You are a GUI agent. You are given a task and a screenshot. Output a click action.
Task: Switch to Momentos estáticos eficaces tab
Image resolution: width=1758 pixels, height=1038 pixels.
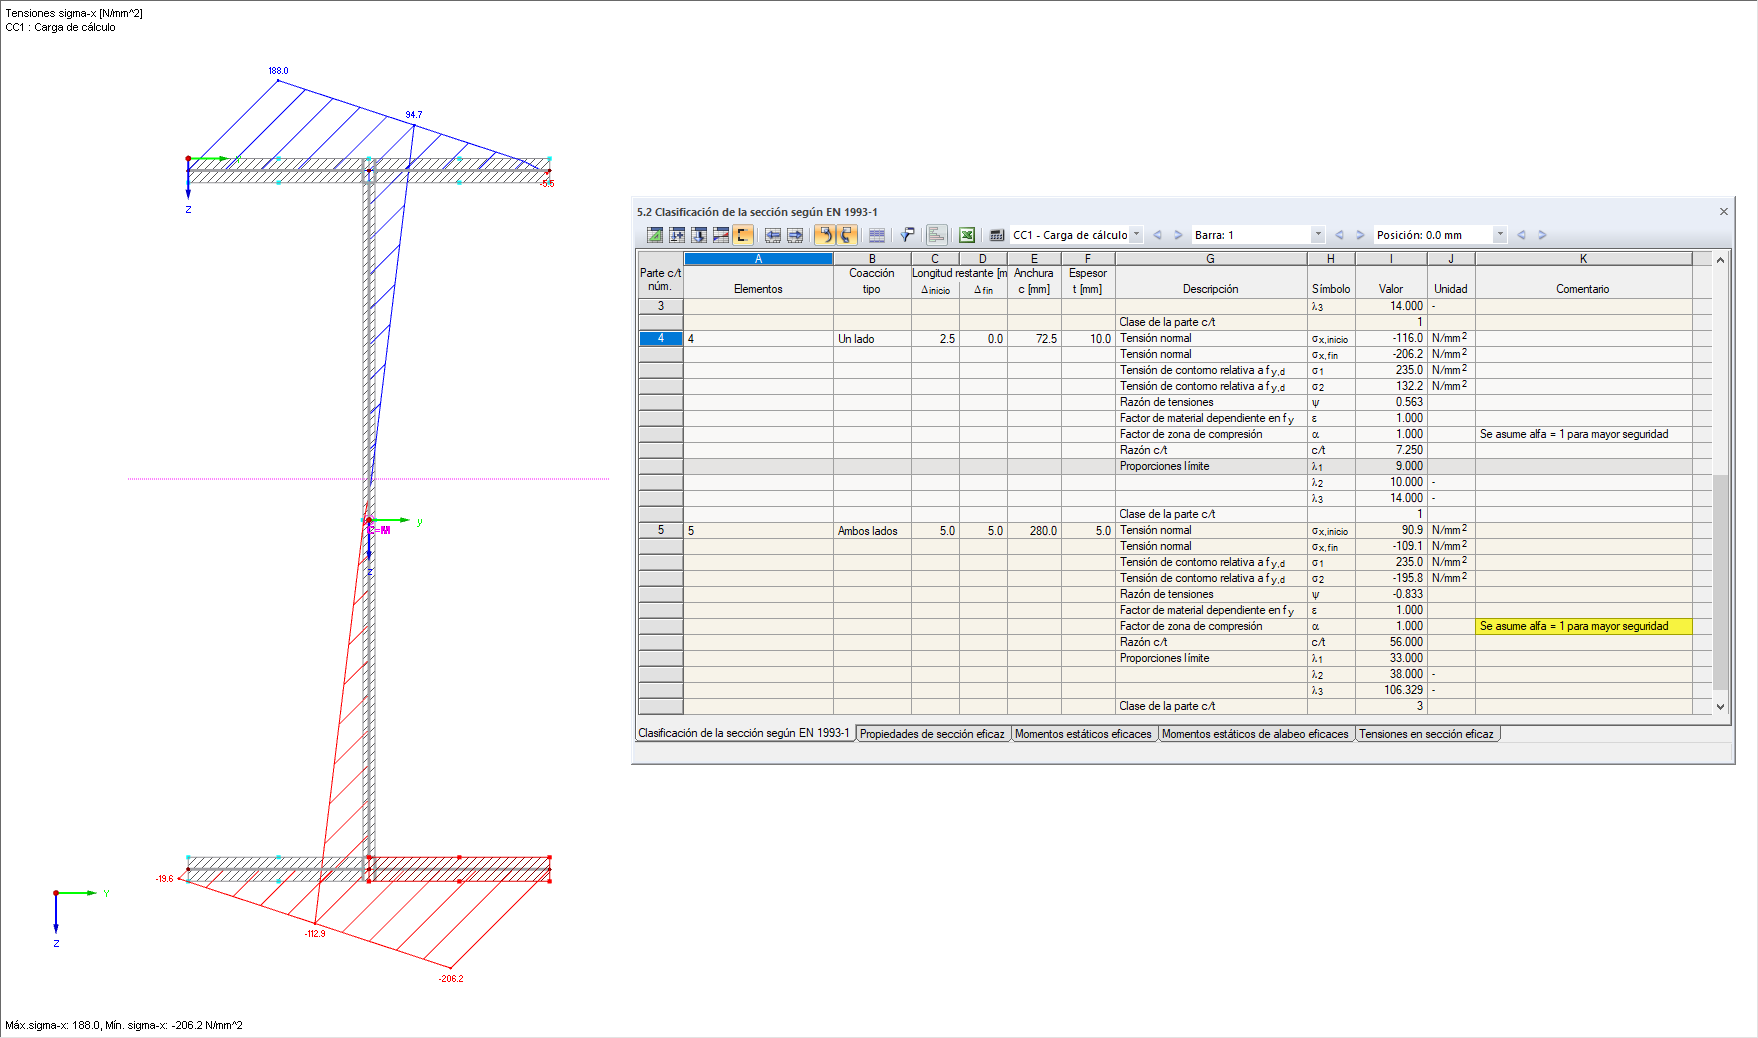tap(1083, 734)
